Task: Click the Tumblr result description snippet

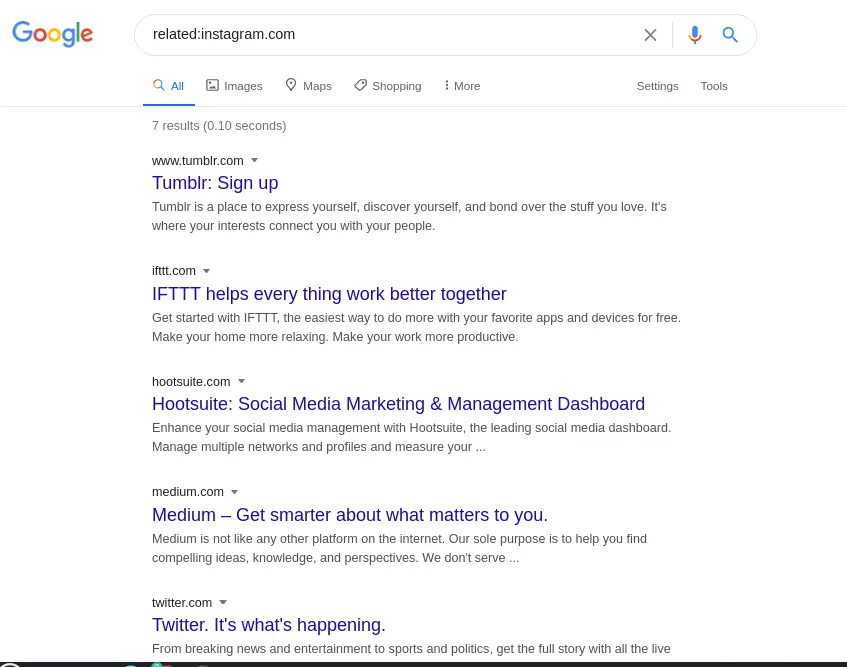Action: tap(409, 217)
